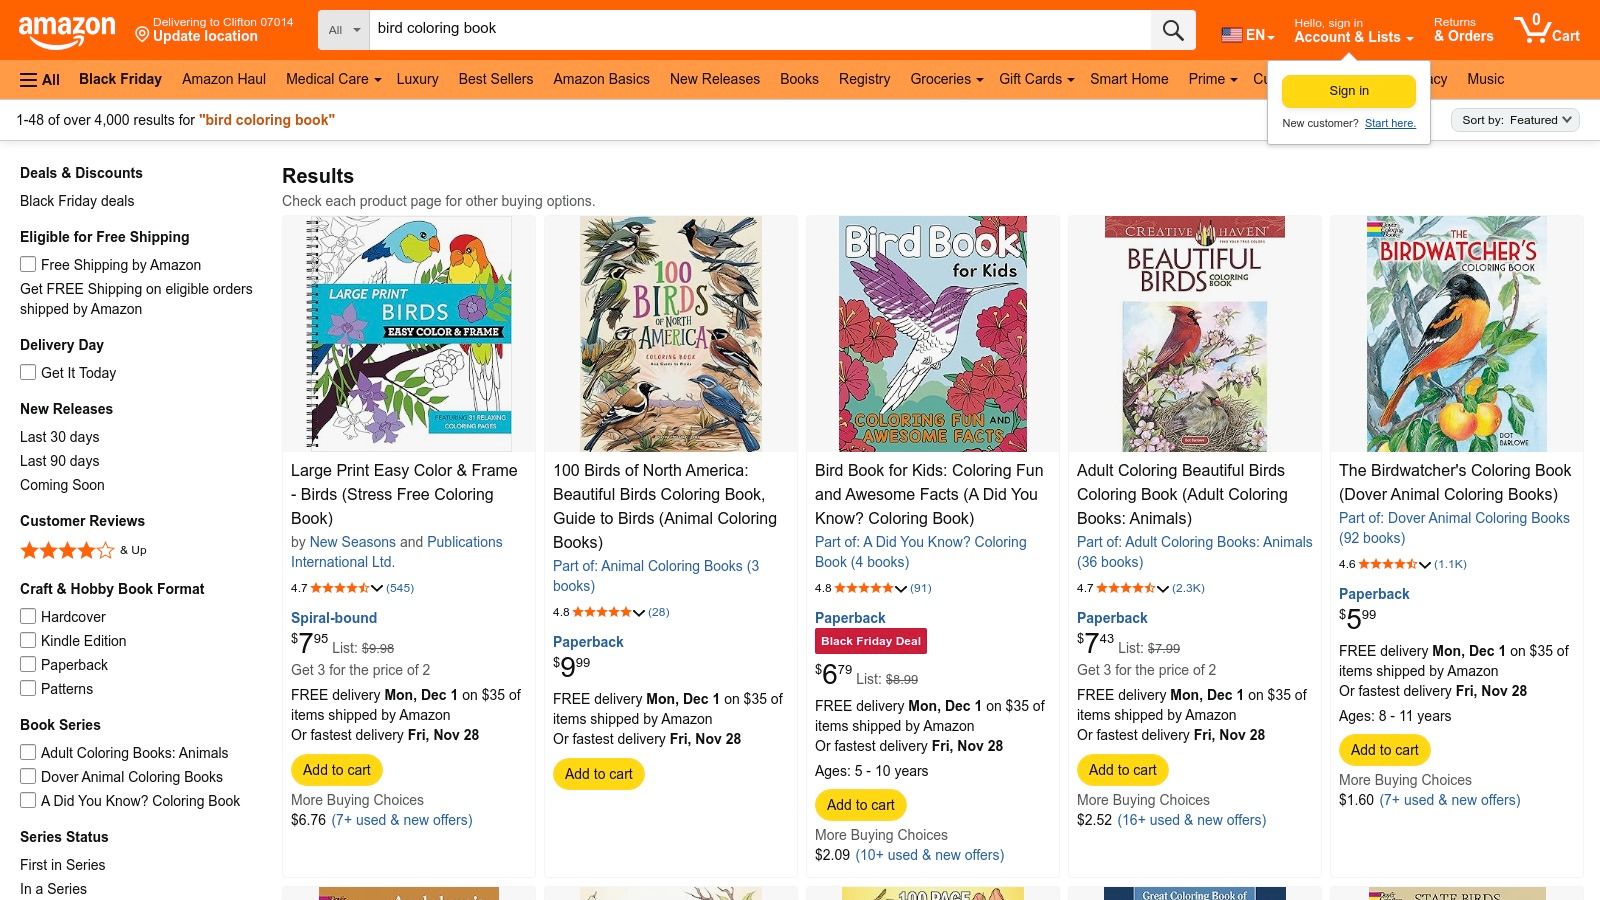Open the Start here new customer link
The image size is (1600, 900).
tap(1390, 123)
